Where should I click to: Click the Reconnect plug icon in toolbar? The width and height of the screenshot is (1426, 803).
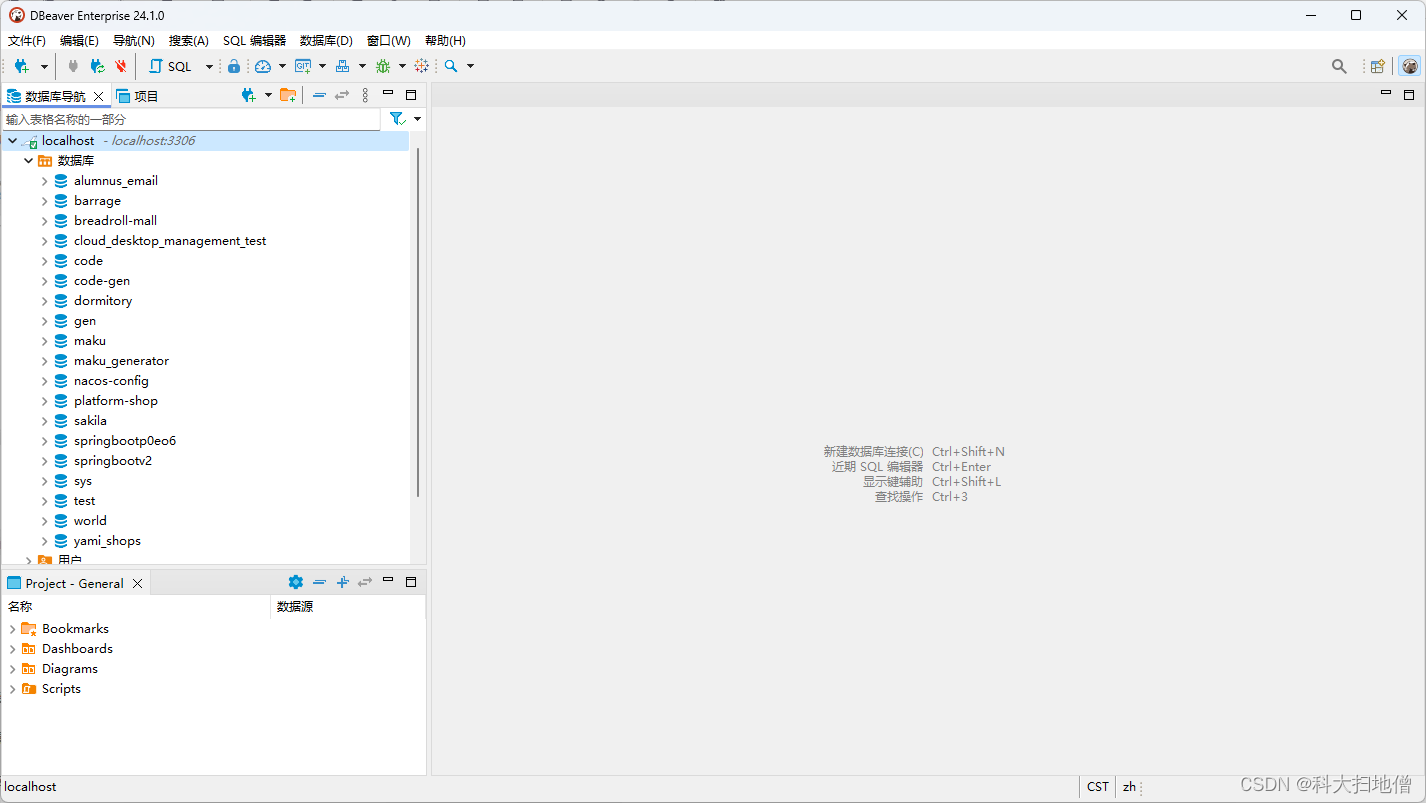[97, 66]
